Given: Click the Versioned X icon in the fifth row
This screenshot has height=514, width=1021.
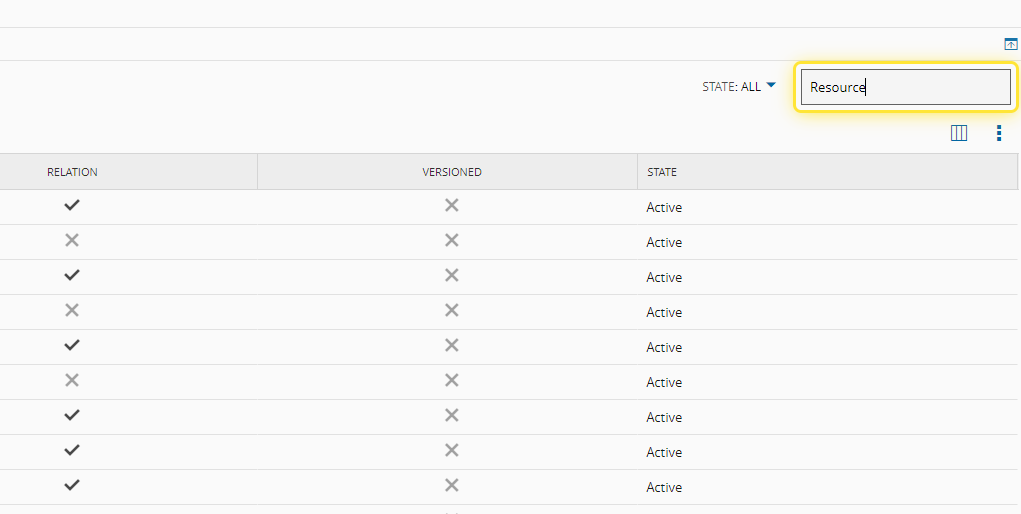Looking at the screenshot, I should coord(452,345).
